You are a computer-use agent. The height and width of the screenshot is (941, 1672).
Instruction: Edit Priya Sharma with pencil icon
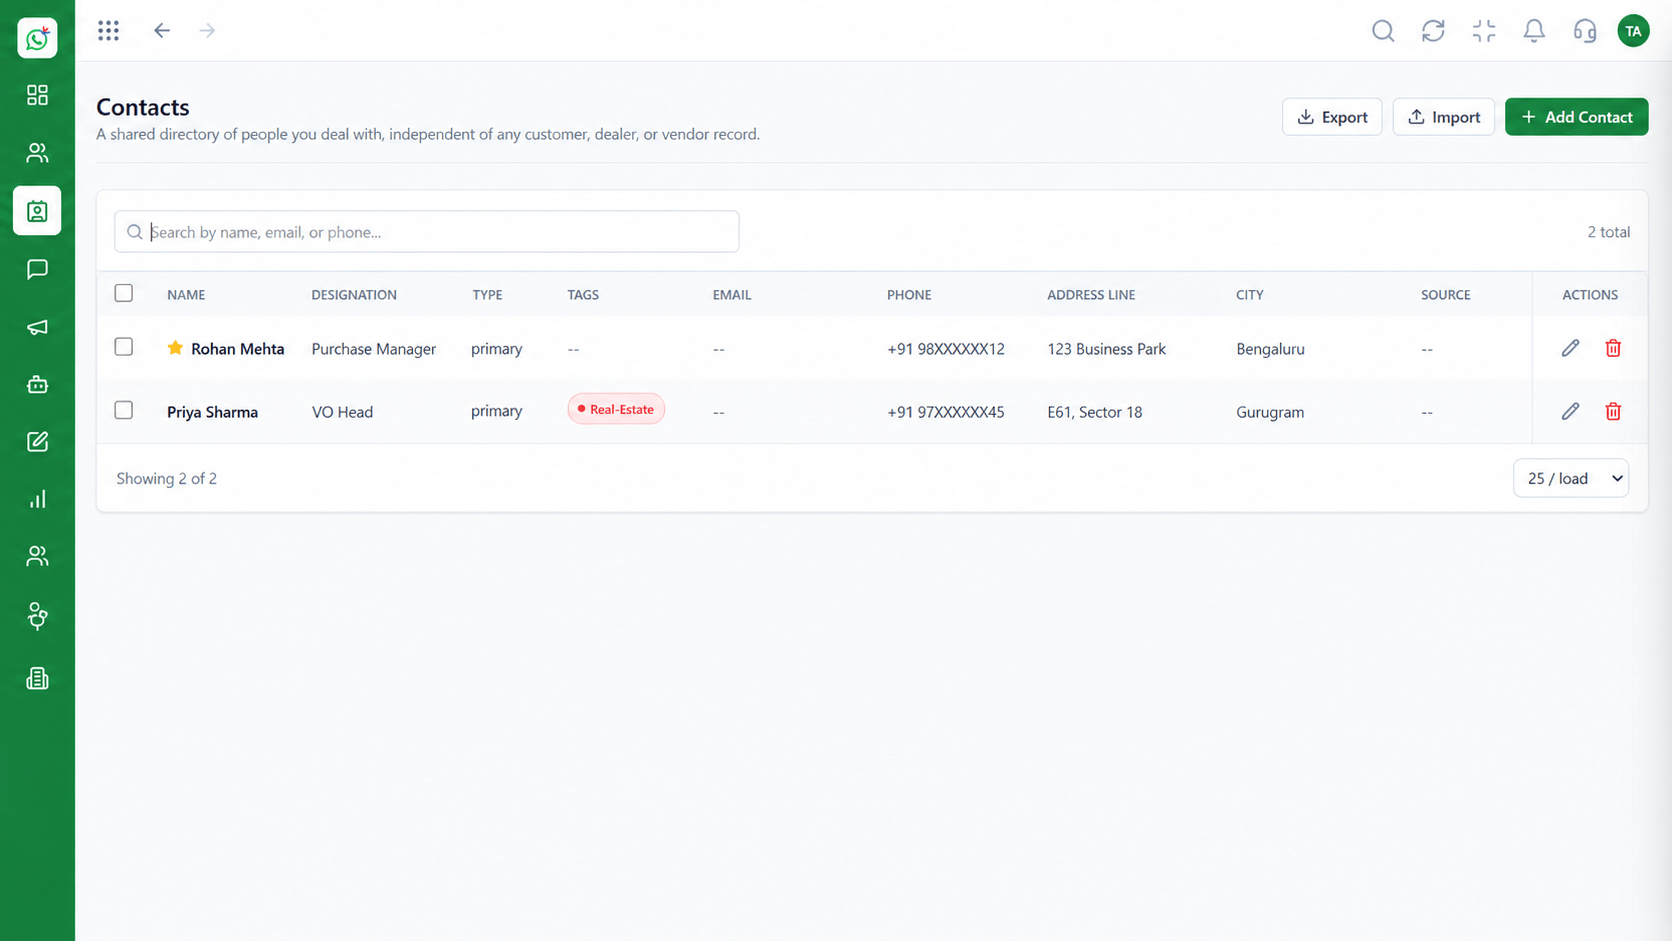(x=1570, y=411)
